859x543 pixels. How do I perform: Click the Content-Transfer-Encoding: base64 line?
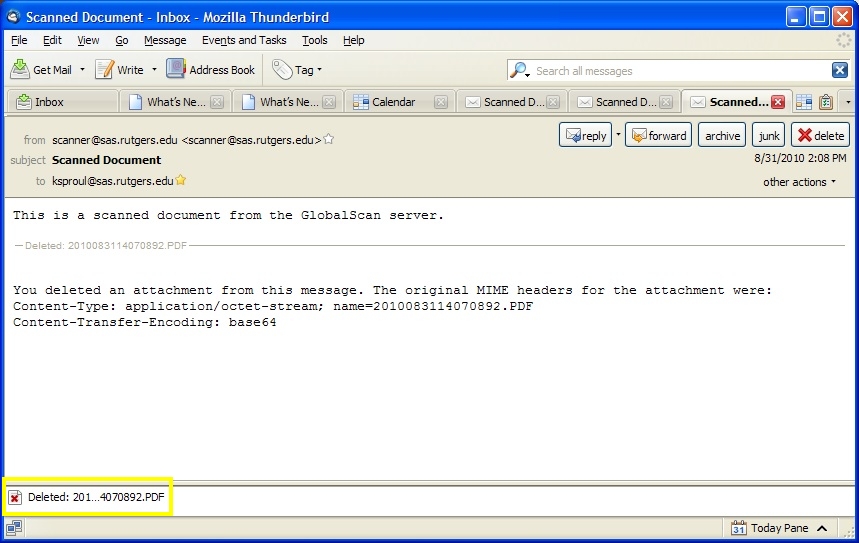point(145,322)
